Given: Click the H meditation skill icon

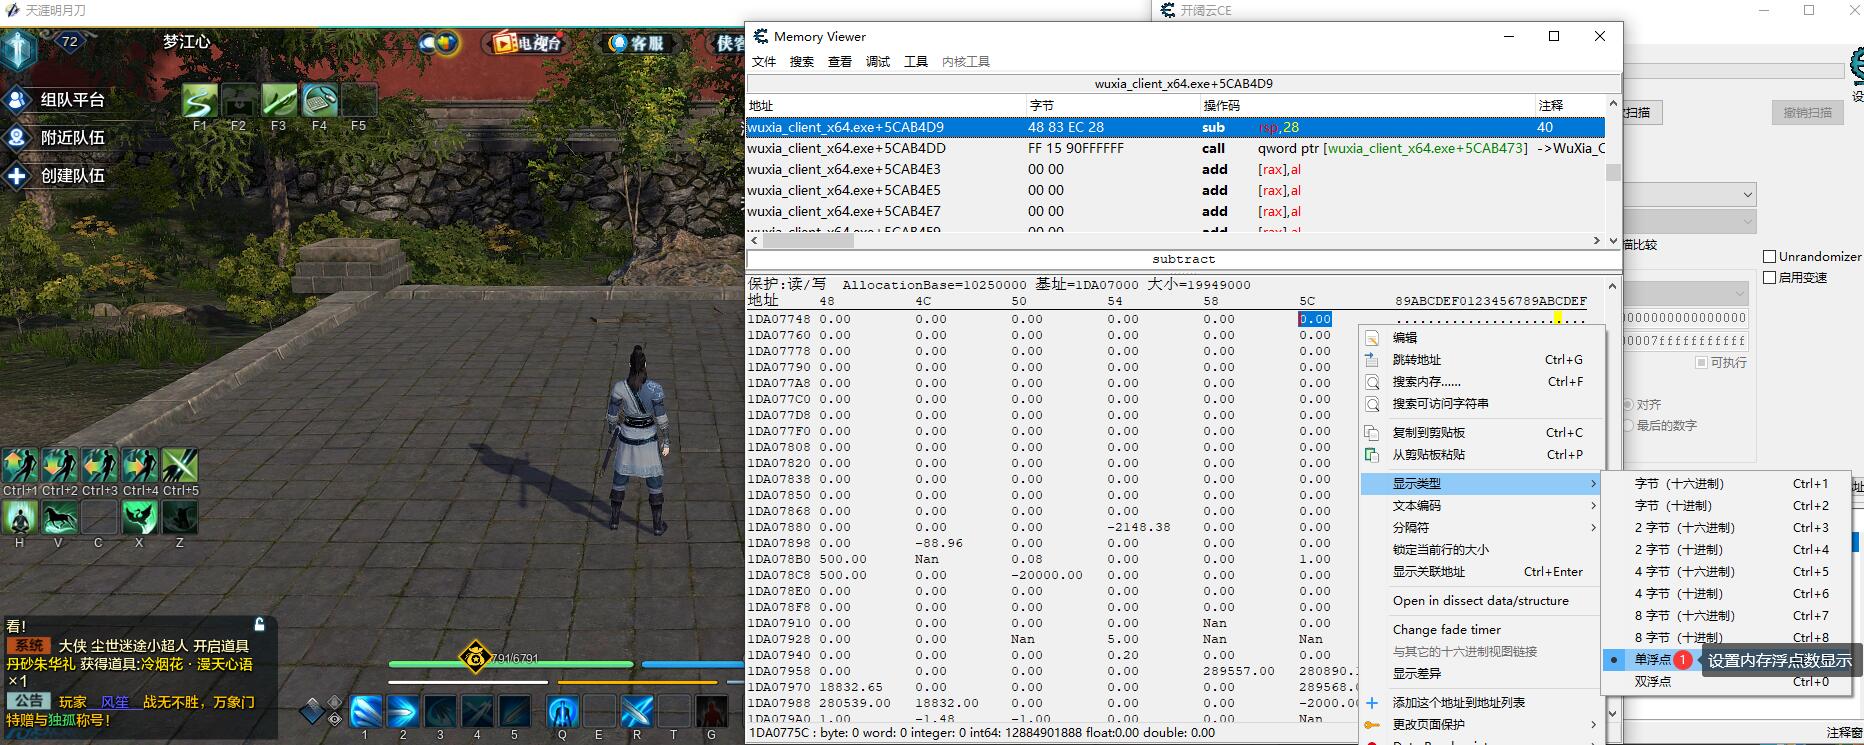Looking at the screenshot, I should (x=19, y=518).
